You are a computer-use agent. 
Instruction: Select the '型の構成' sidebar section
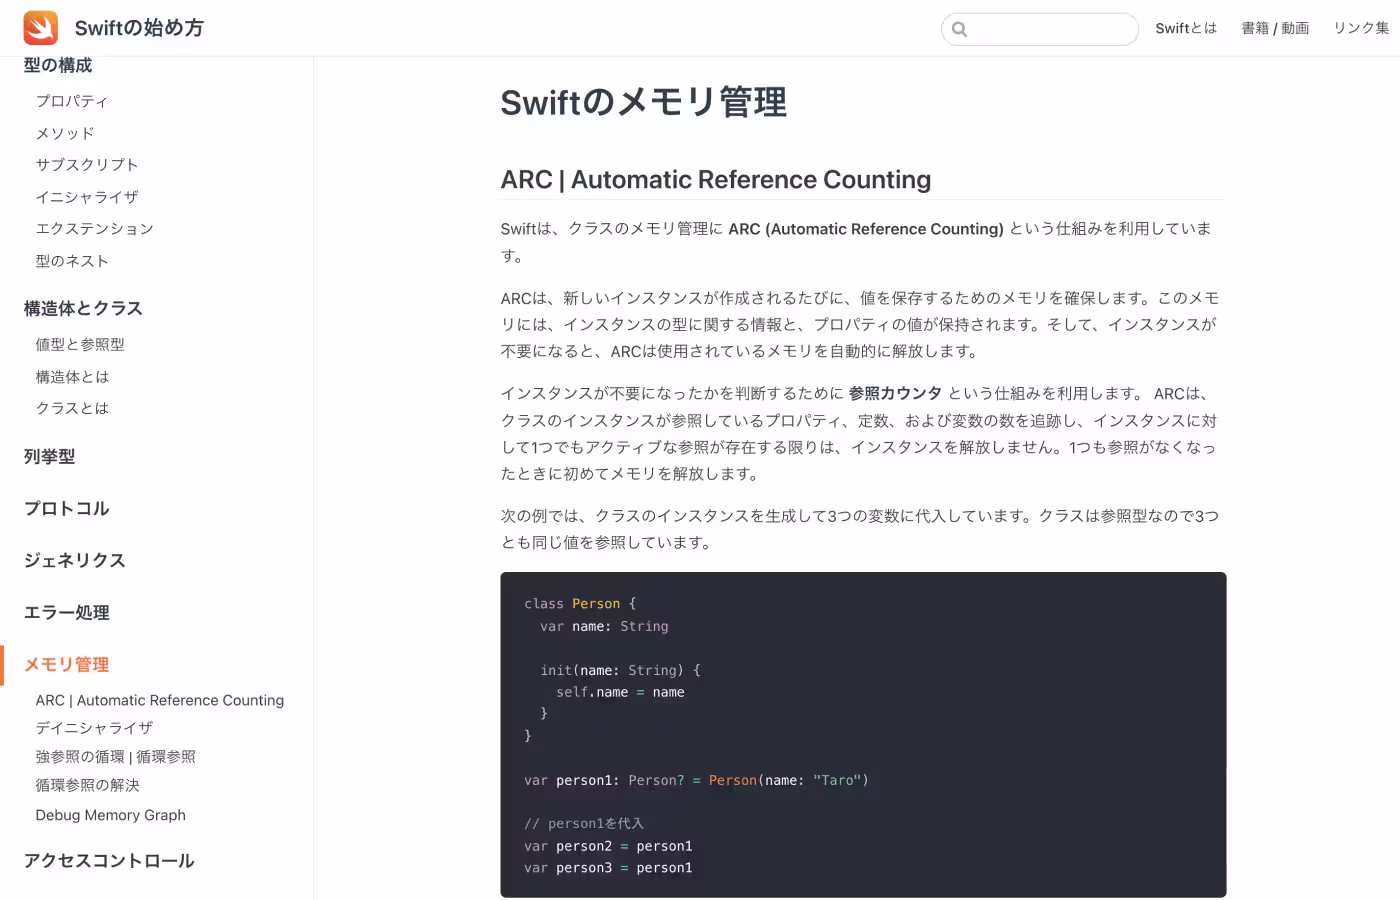[x=58, y=65]
